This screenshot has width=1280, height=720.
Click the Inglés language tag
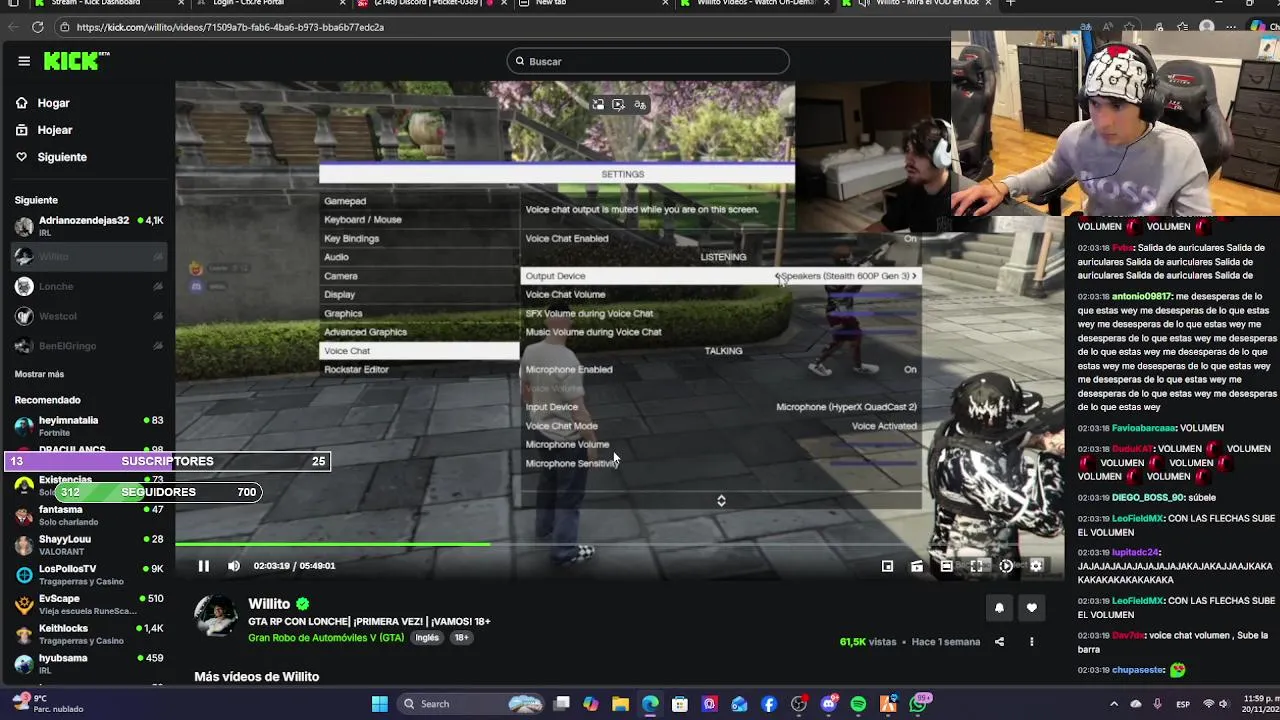pos(427,638)
